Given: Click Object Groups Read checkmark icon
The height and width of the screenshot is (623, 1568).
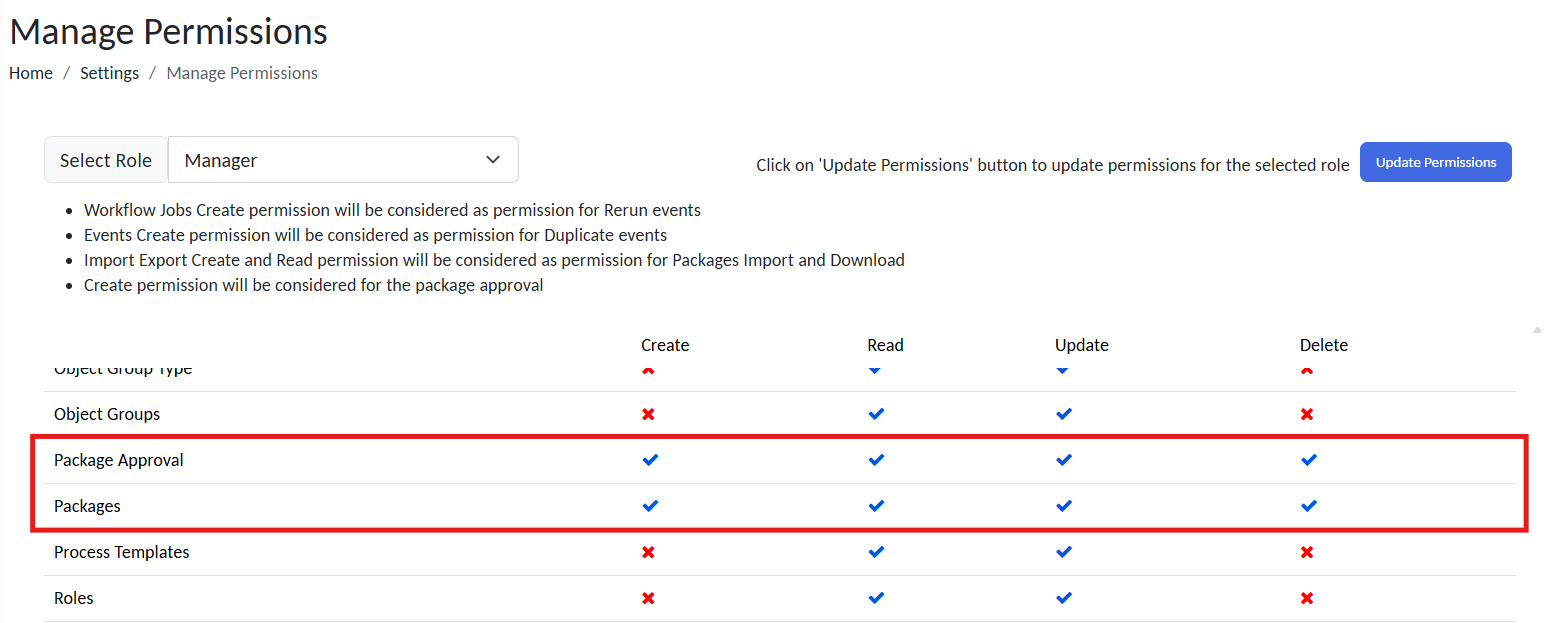Looking at the screenshot, I should pos(876,414).
